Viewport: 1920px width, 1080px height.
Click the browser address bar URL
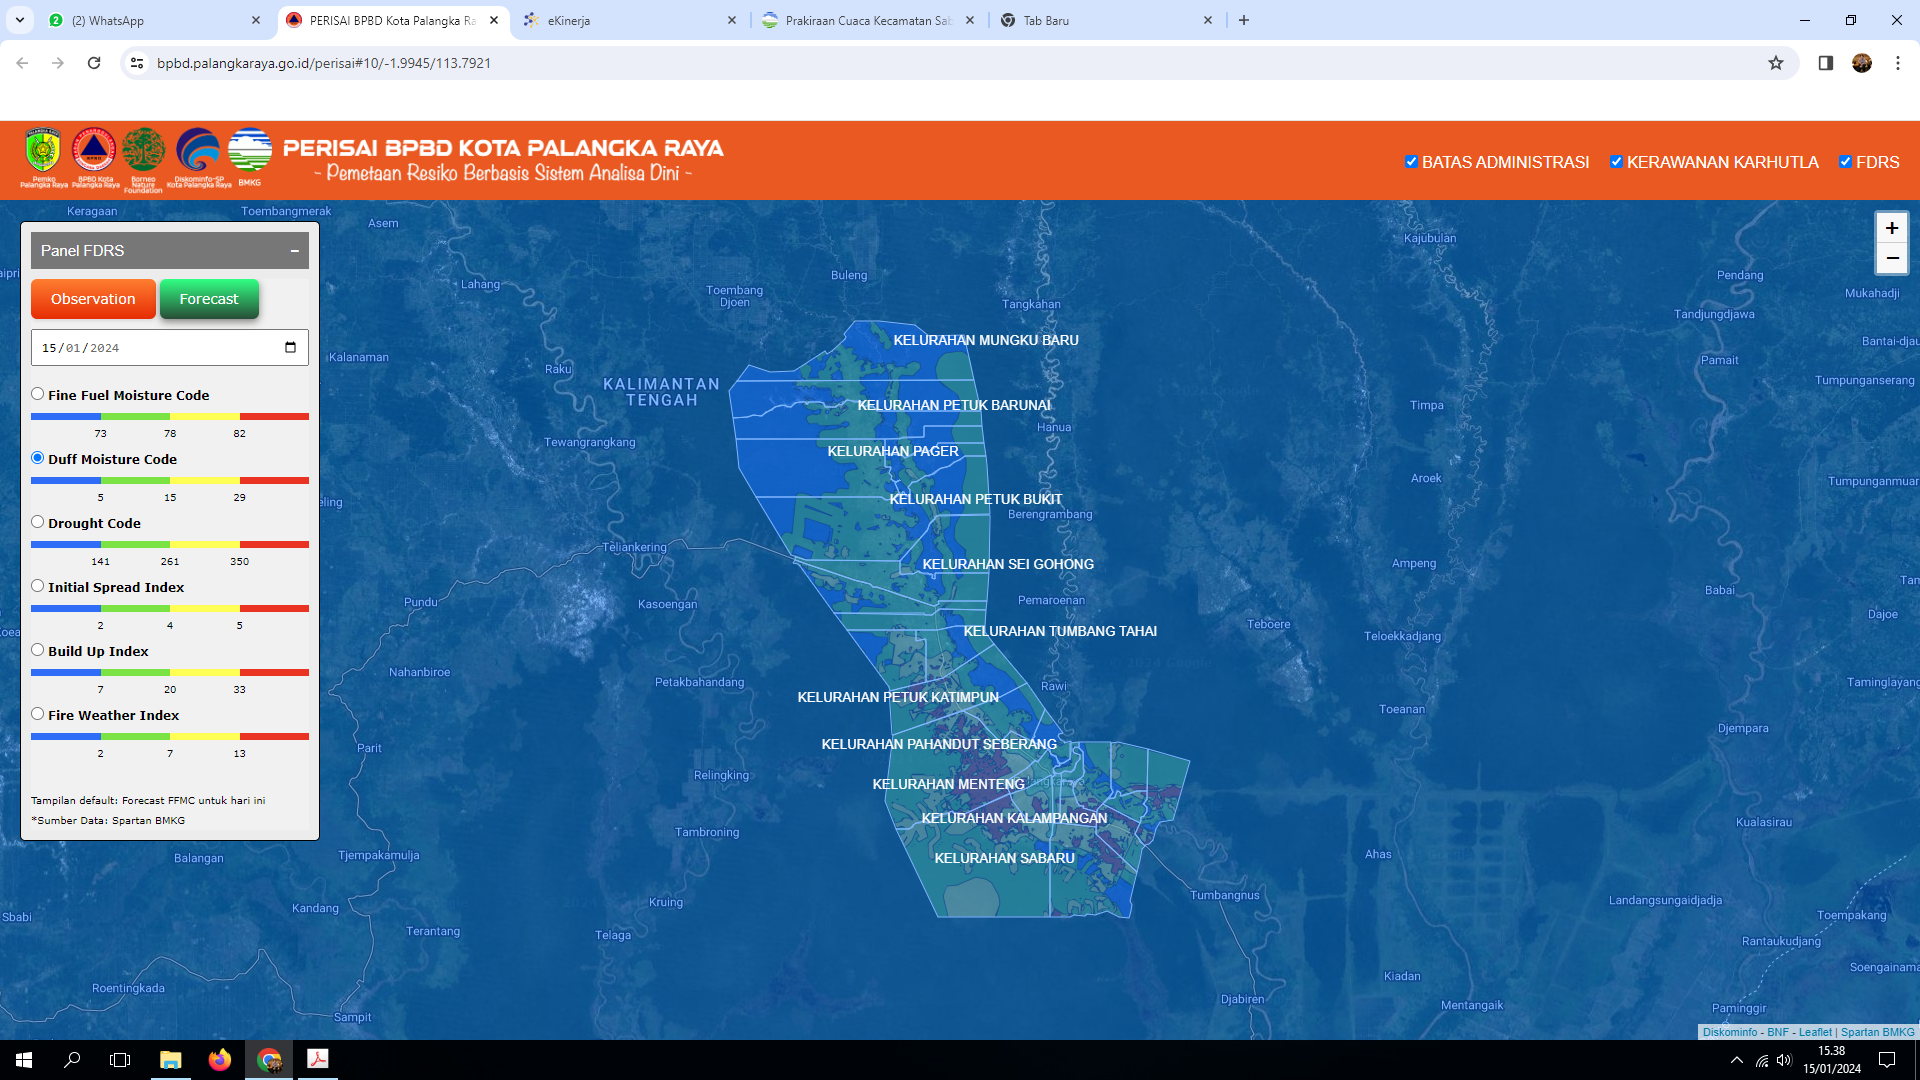pyautogui.click(x=323, y=63)
